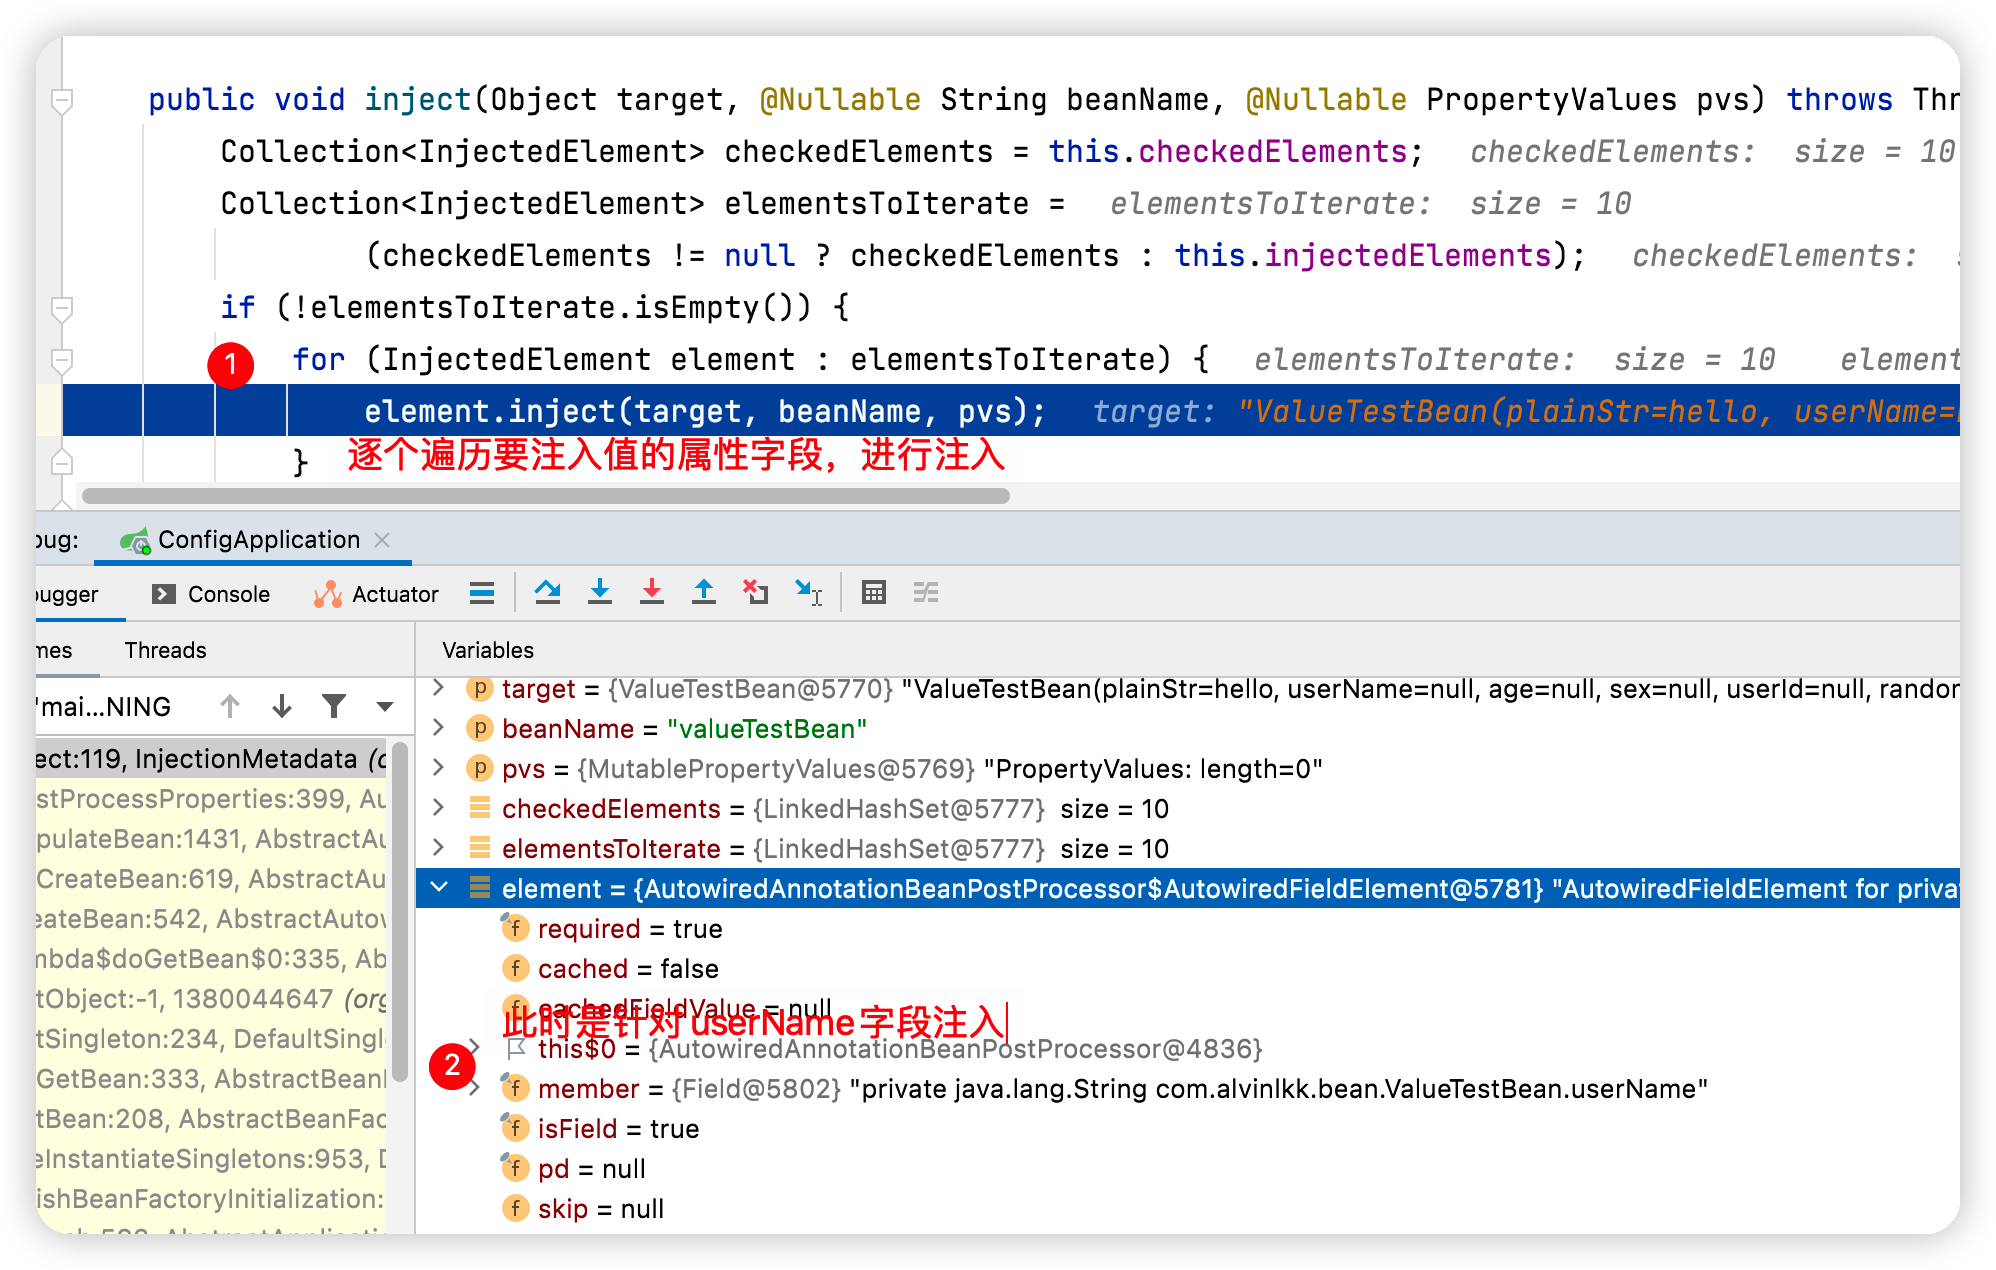Collapse the inject method fold marker
The width and height of the screenshot is (1996, 1270).
tap(62, 100)
